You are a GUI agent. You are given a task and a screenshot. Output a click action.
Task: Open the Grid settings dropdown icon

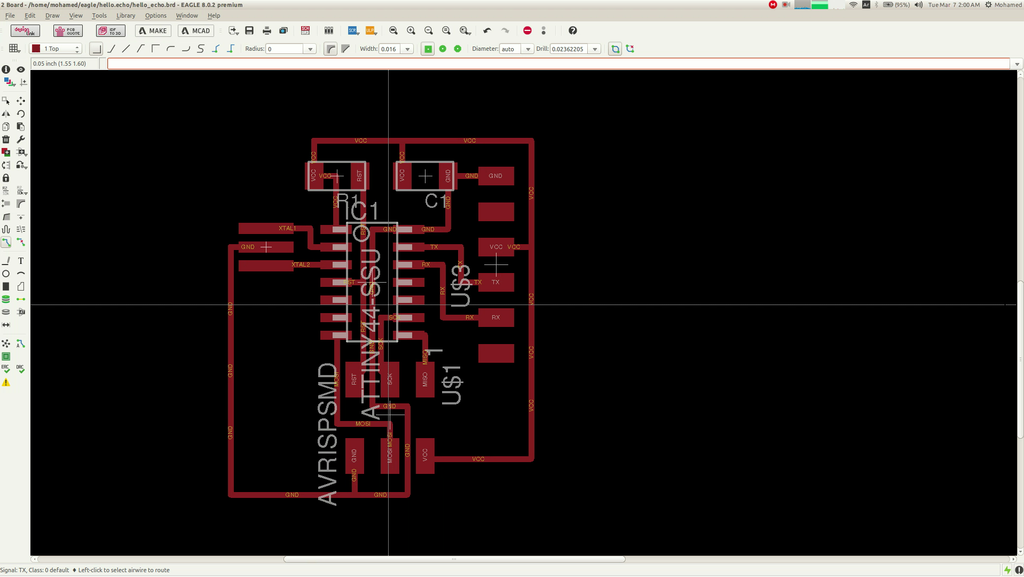pos(14,49)
